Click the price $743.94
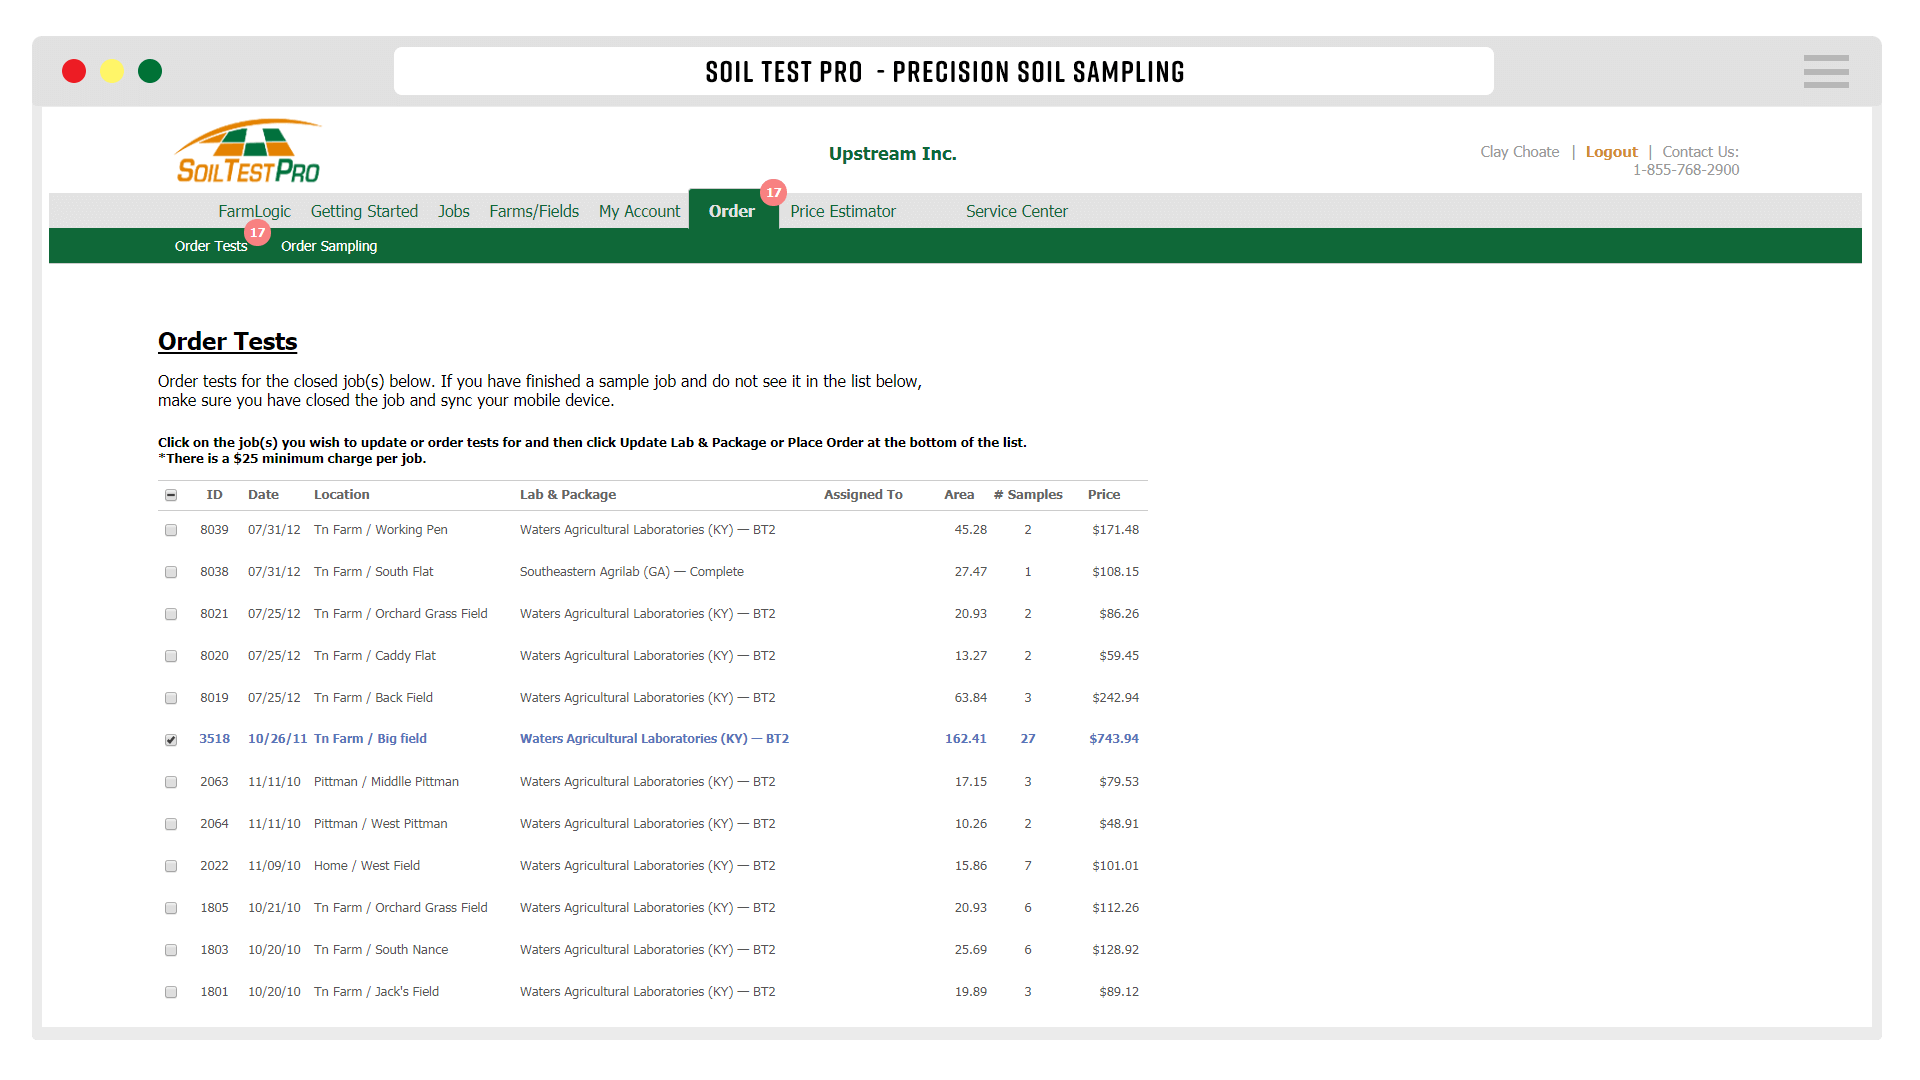 [1114, 739]
